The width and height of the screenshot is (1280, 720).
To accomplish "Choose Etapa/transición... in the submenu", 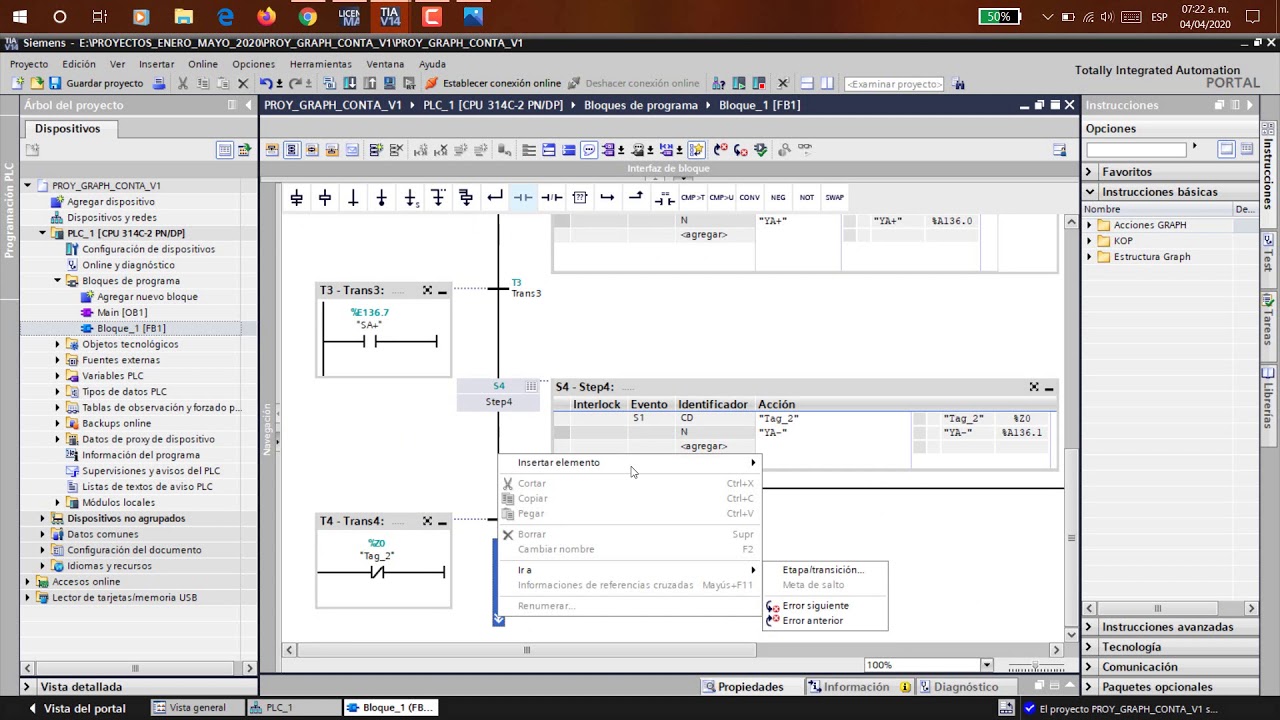I will [822, 570].
